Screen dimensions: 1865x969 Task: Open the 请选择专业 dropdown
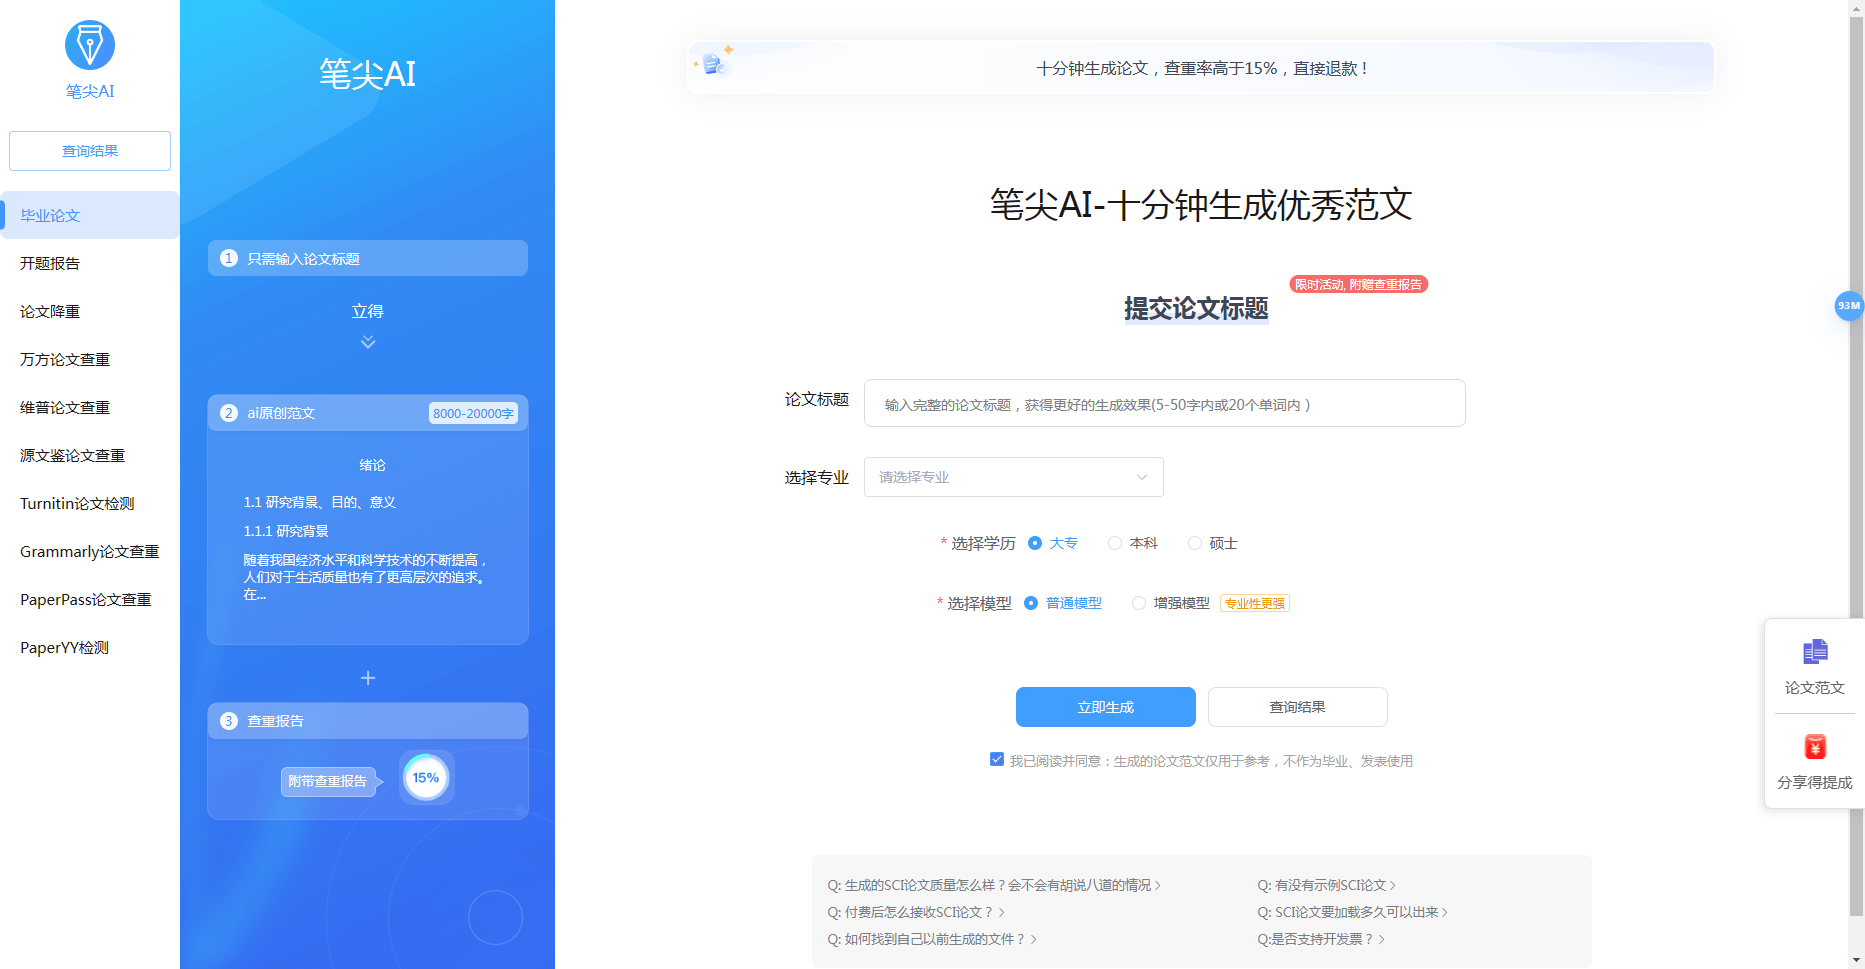1014,477
